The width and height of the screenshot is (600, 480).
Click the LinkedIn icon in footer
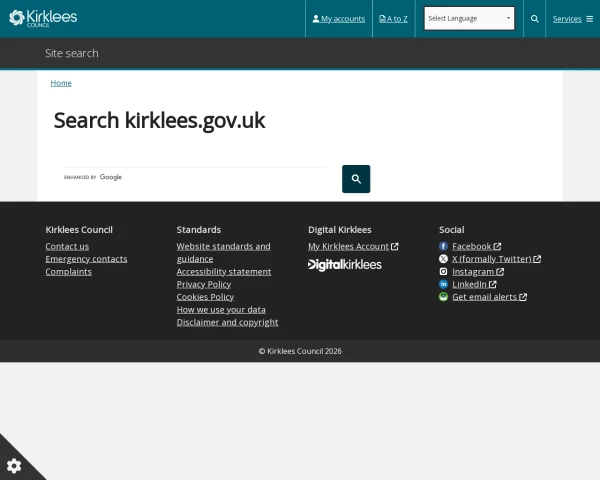[443, 284]
